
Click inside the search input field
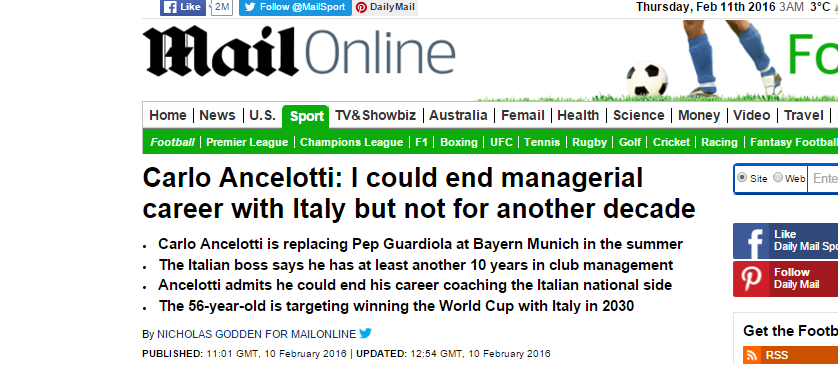point(823,178)
